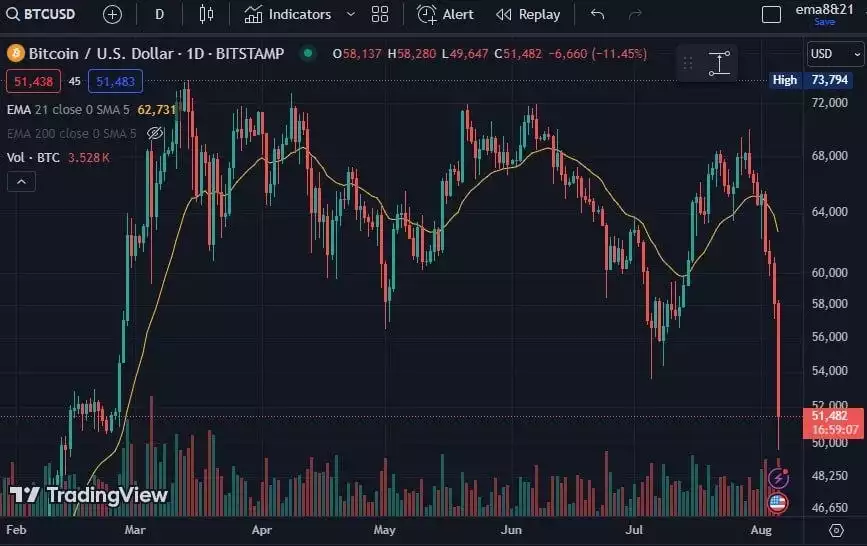The width and height of the screenshot is (867, 546).
Task: Undo the last chart action
Action: tap(597, 14)
